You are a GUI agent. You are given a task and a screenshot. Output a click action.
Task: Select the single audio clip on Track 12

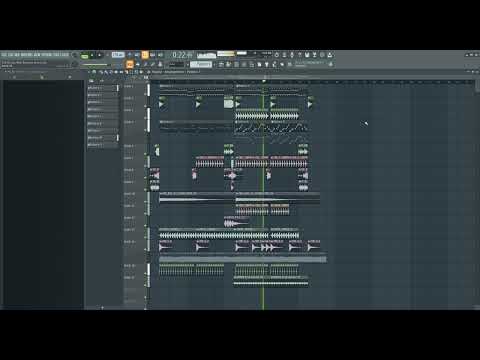236,221
